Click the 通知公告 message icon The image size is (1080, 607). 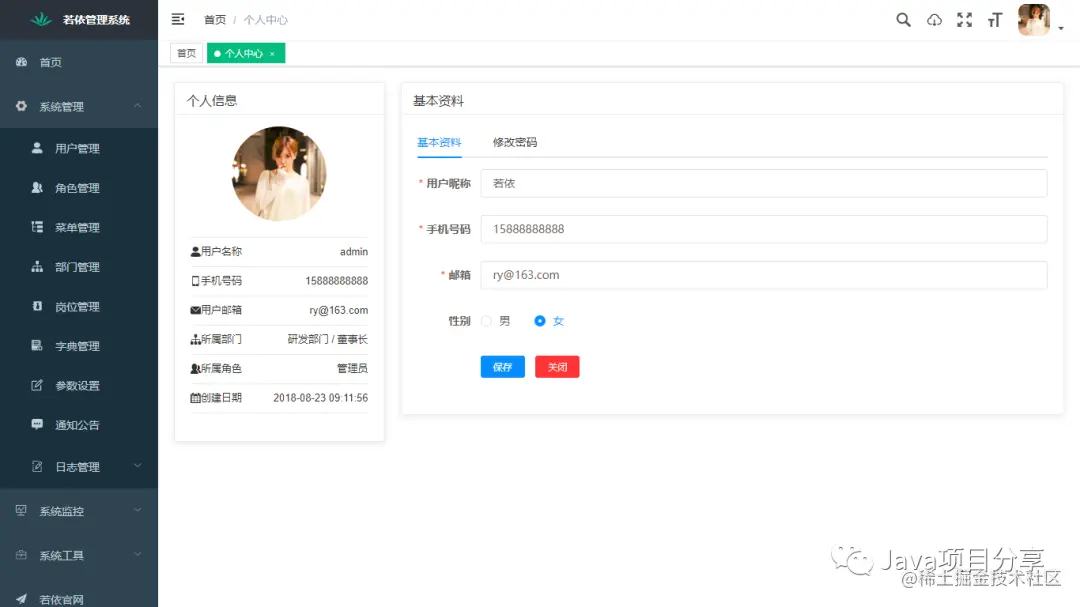pos(37,424)
